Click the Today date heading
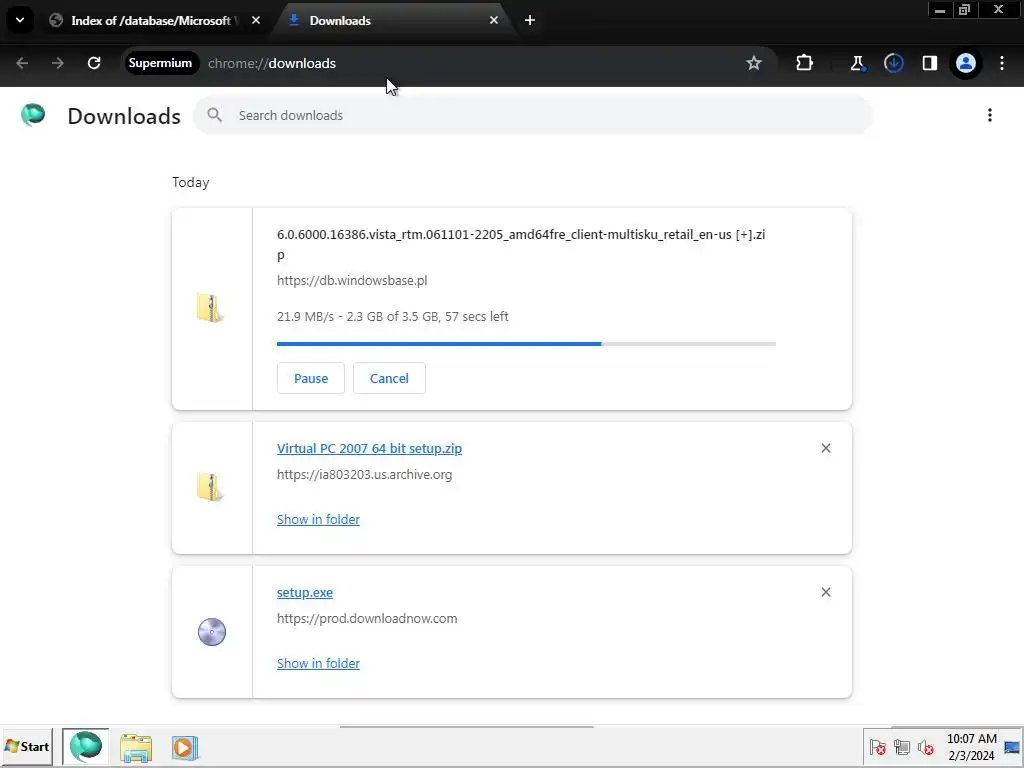1024x768 pixels. 191,182
